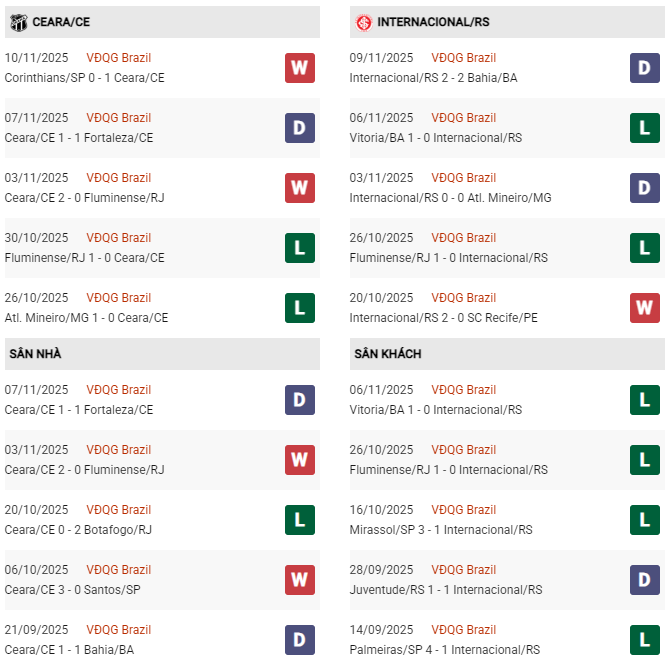Click the D badge for Internacional/RS 2 - 2 Bahia/BA
This screenshot has height=666, width=667.
(x=645, y=68)
